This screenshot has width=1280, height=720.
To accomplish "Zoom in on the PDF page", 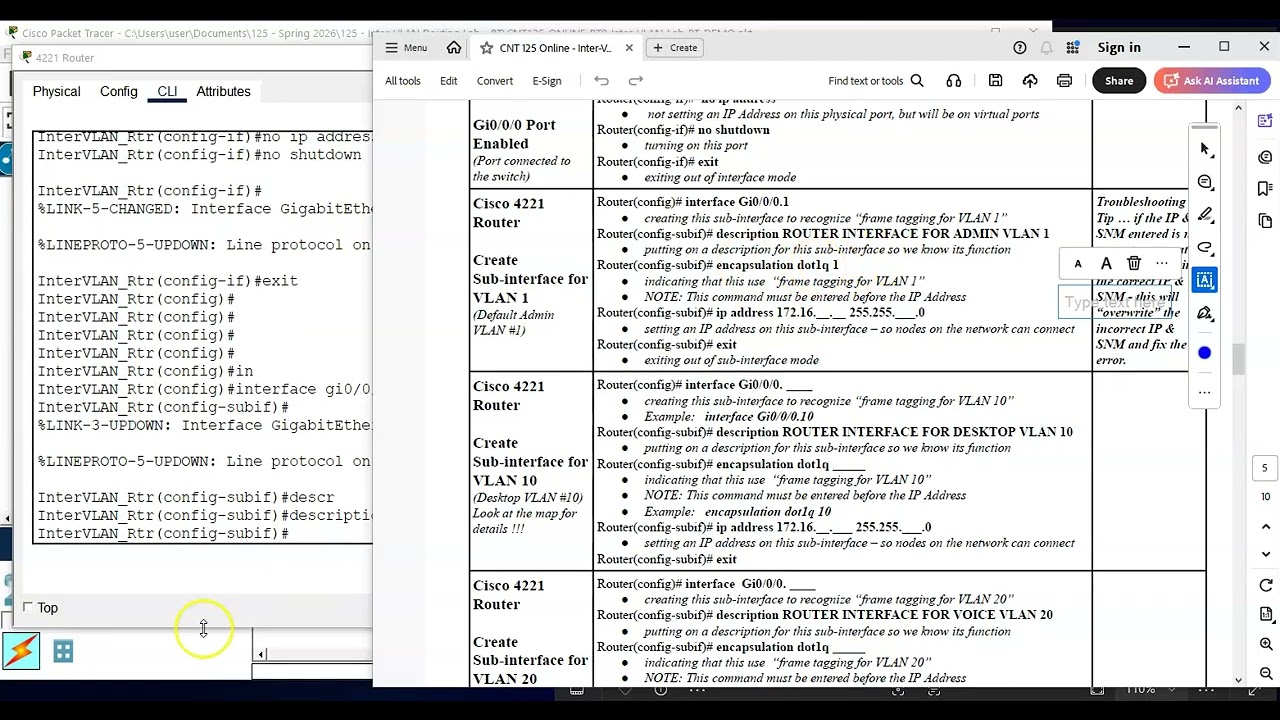I will click(1266, 645).
